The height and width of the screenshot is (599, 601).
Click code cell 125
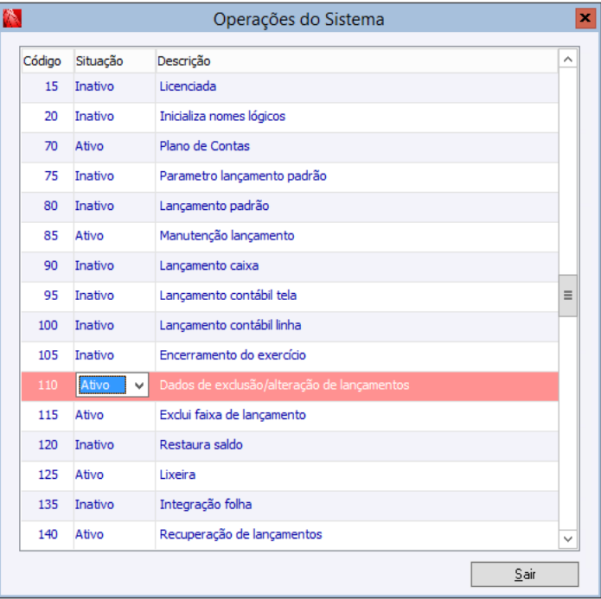click(48, 475)
